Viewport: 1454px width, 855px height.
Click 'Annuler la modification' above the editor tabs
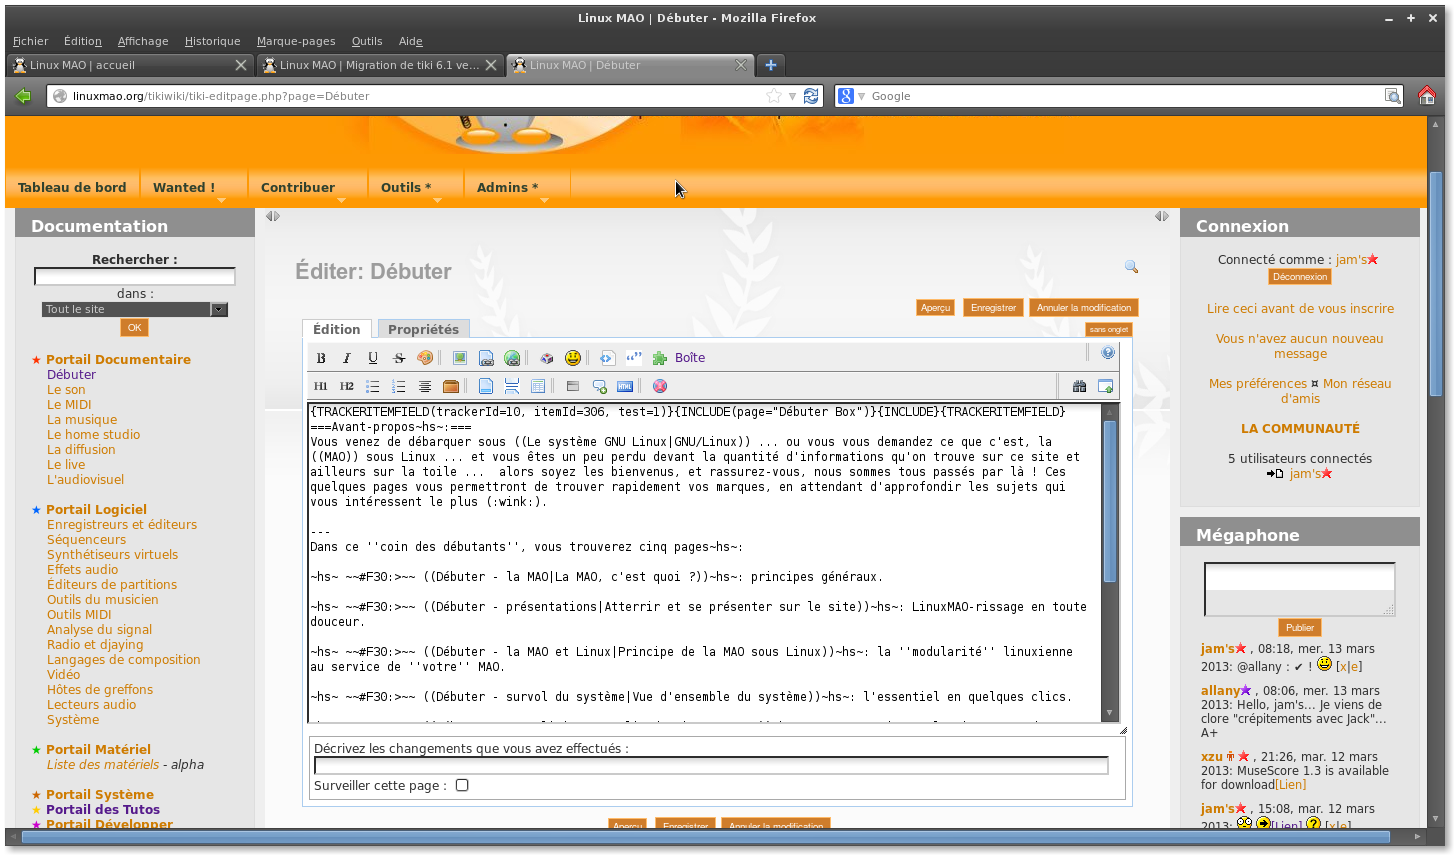pos(1084,308)
